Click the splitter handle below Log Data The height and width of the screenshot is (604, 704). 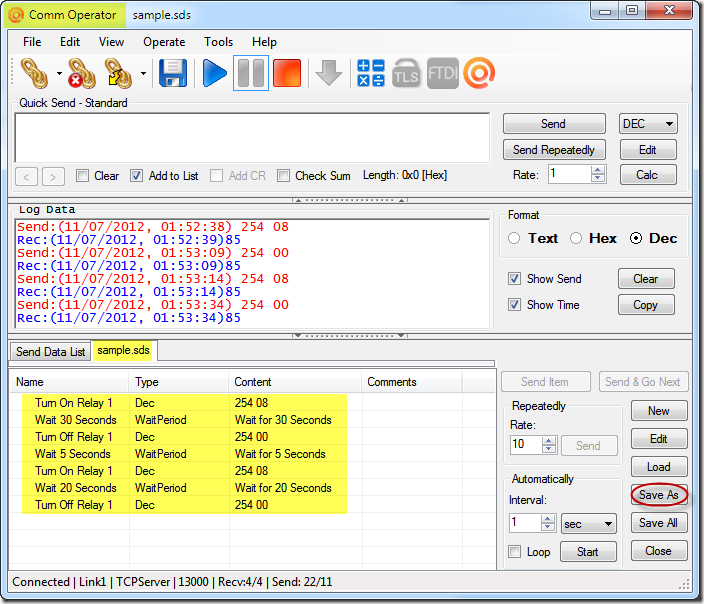coord(350,335)
